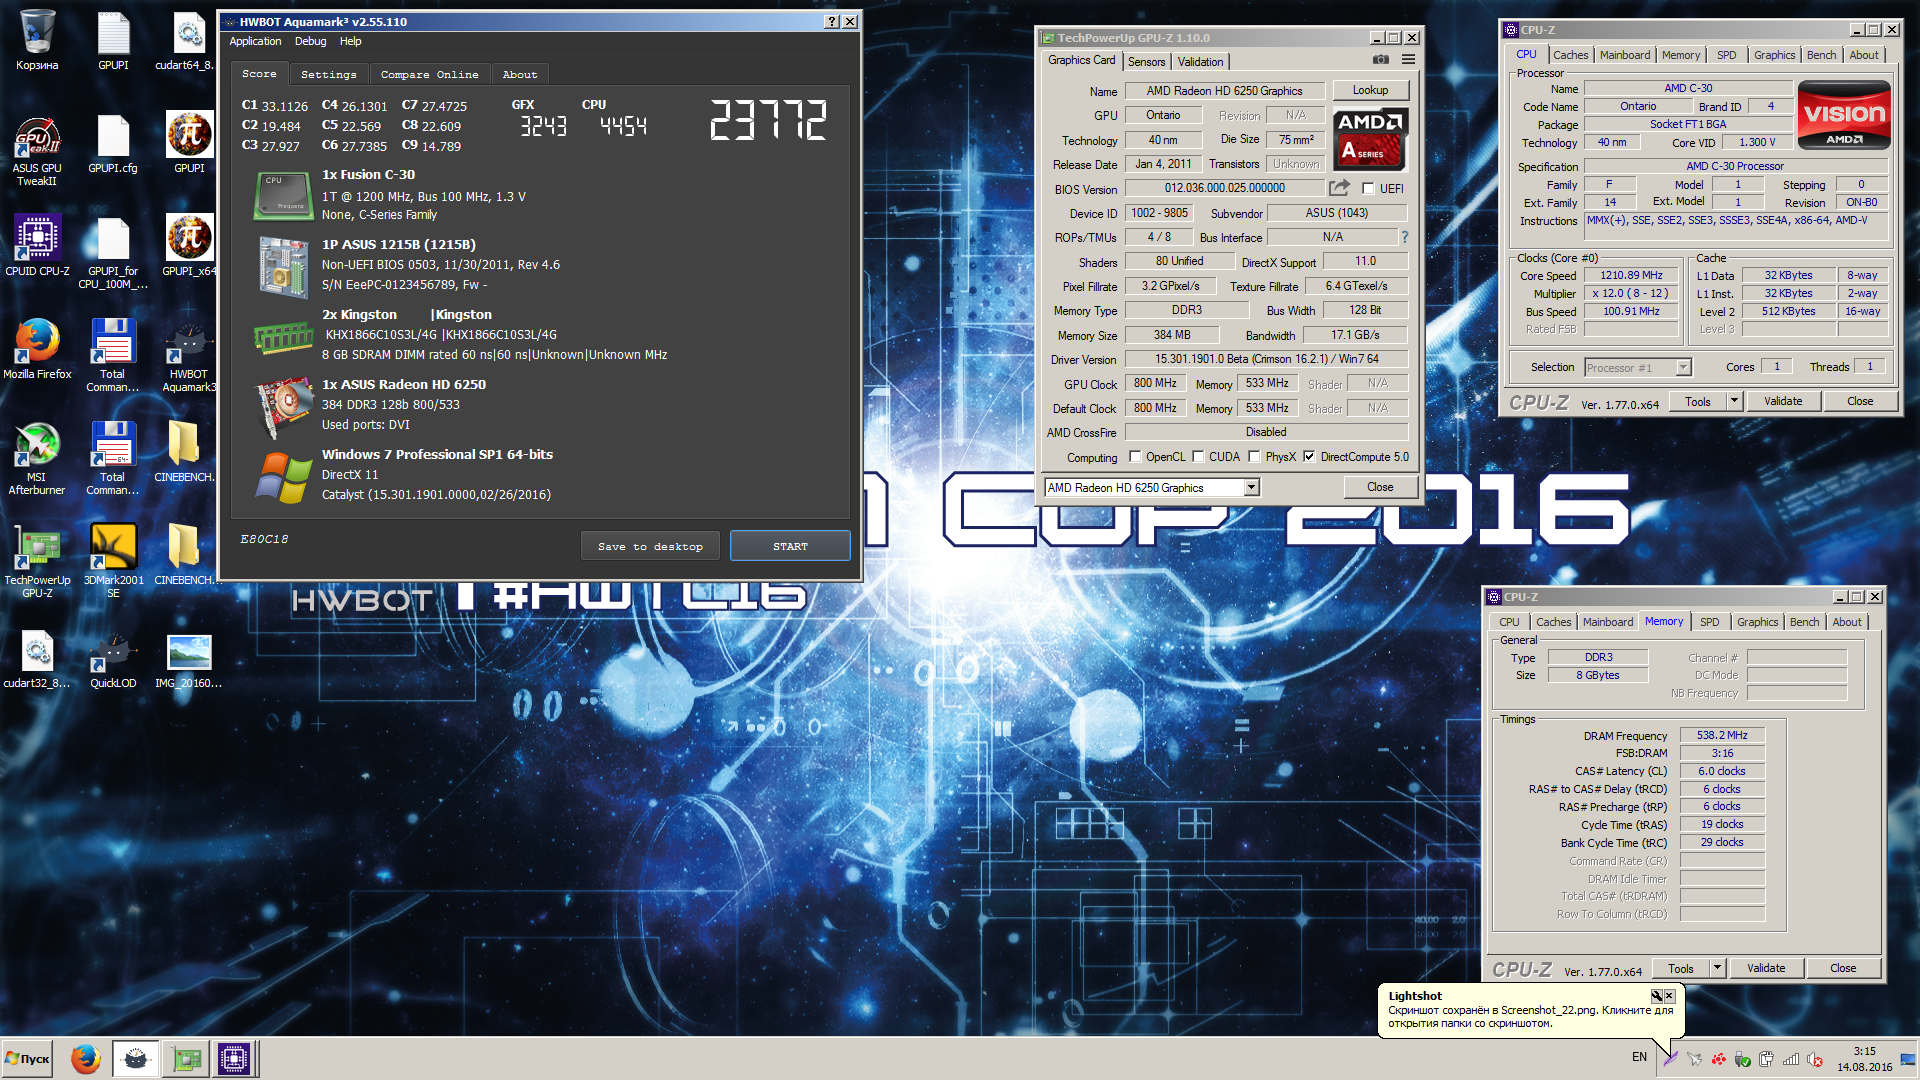Toggle UEFI checkbox in GPU-Z

click(x=1368, y=188)
